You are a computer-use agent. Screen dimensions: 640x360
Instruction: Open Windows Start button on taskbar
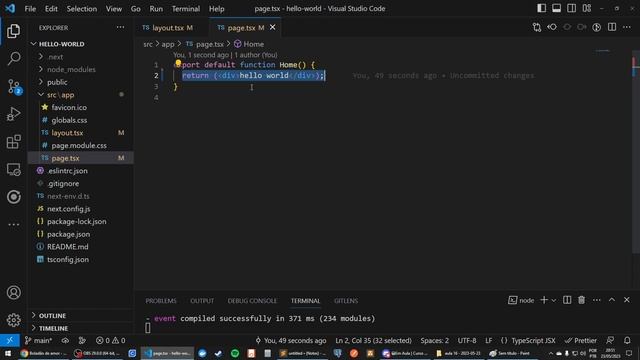click(x=8, y=353)
